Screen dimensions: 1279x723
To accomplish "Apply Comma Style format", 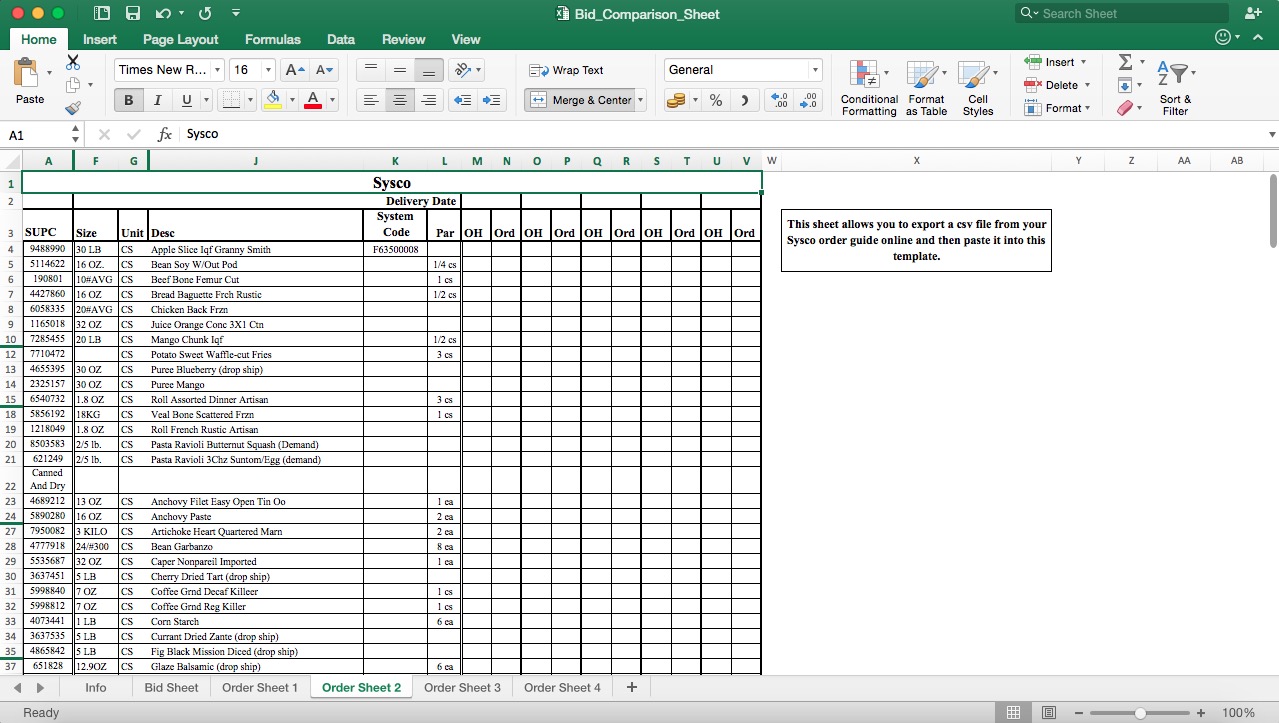I will coord(744,100).
